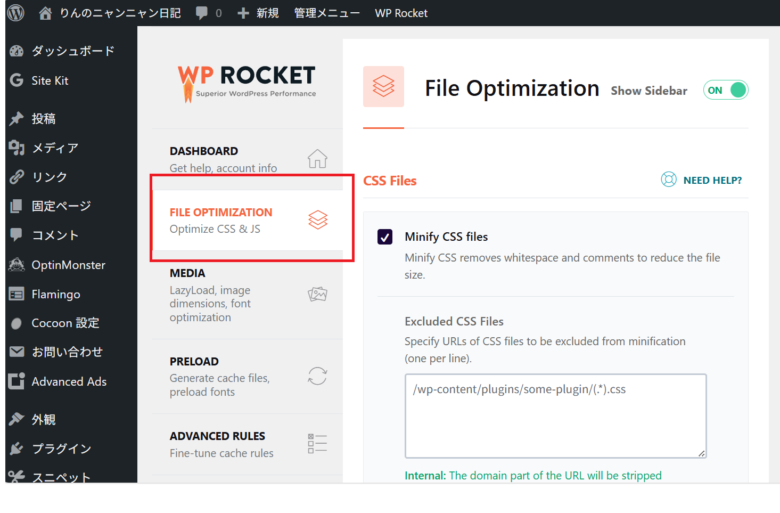Go to the Site Kit menu item
The width and height of the screenshot is (780, 513).
pos(49,80)
